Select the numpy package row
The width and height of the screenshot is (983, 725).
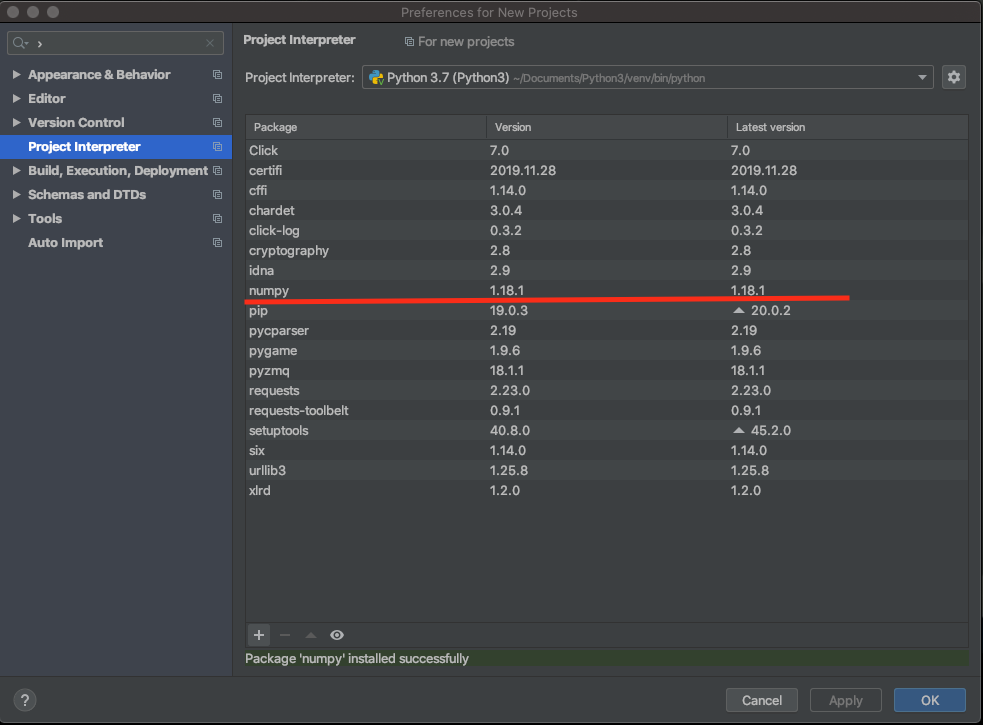click(x=607, y=290)
